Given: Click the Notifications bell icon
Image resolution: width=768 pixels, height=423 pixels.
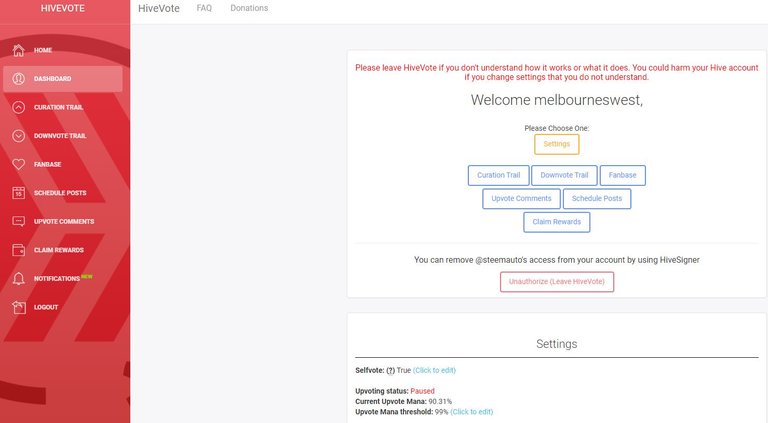Looking at the screenshot, I should point(19,279).
